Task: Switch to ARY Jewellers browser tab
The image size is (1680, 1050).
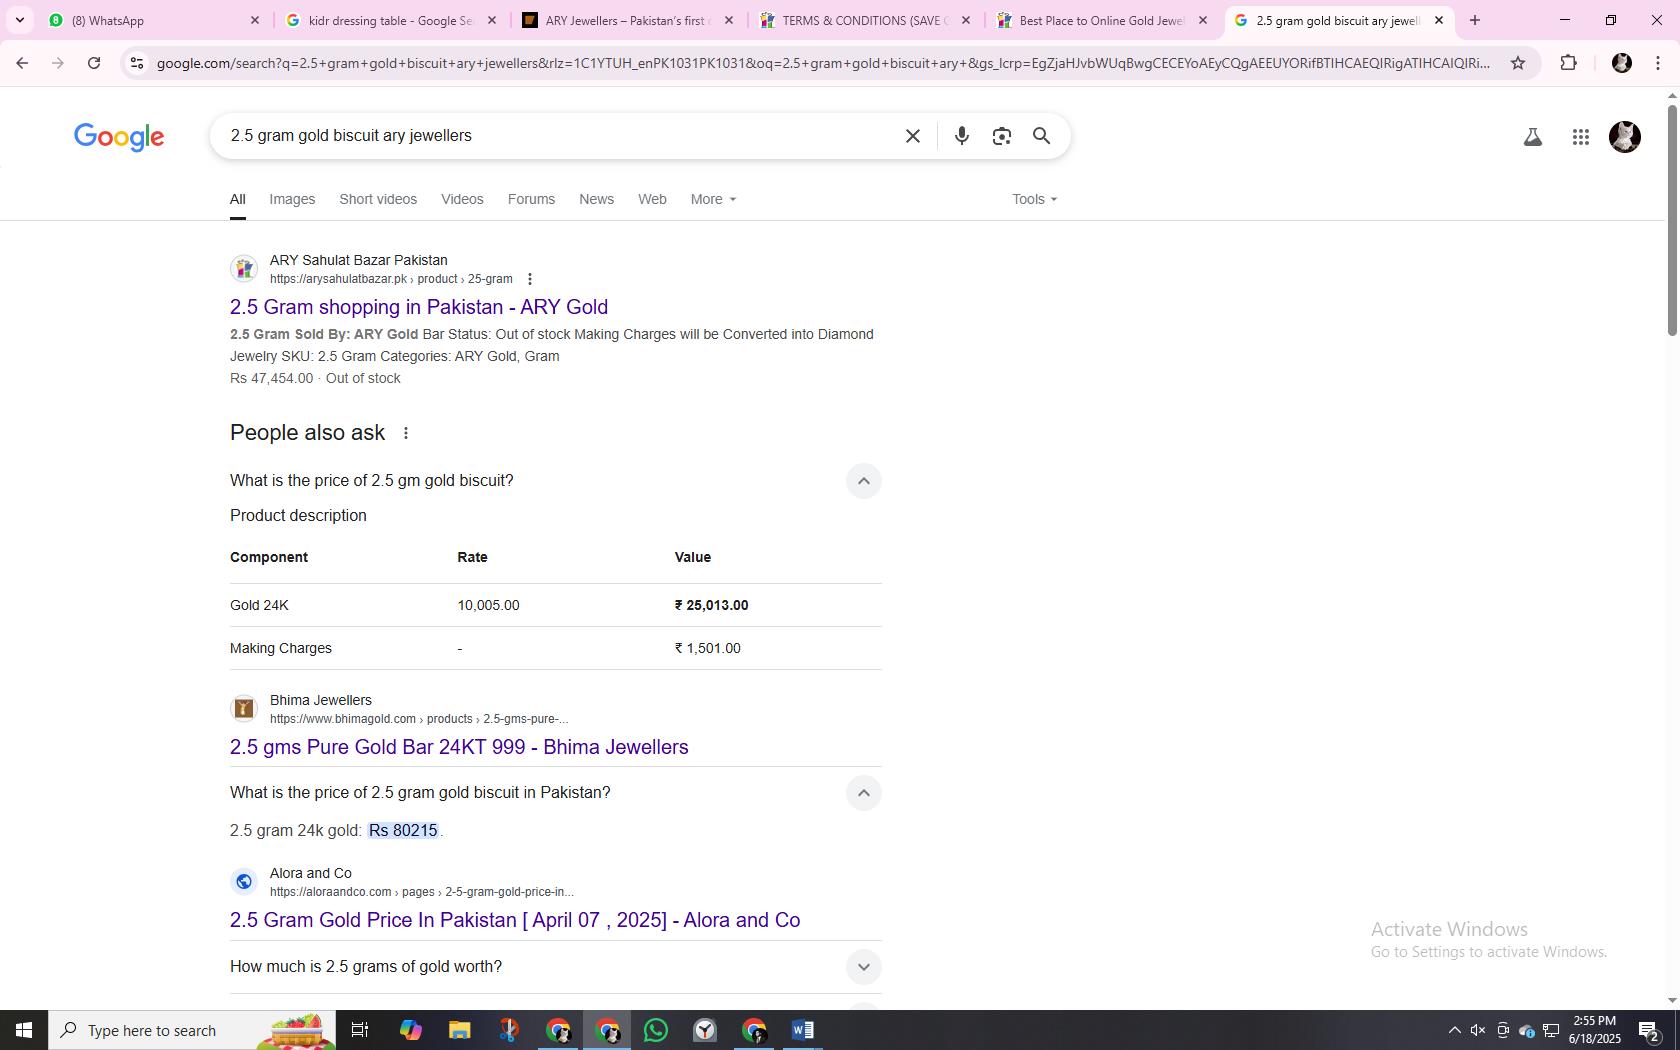Action: point(628,20)
